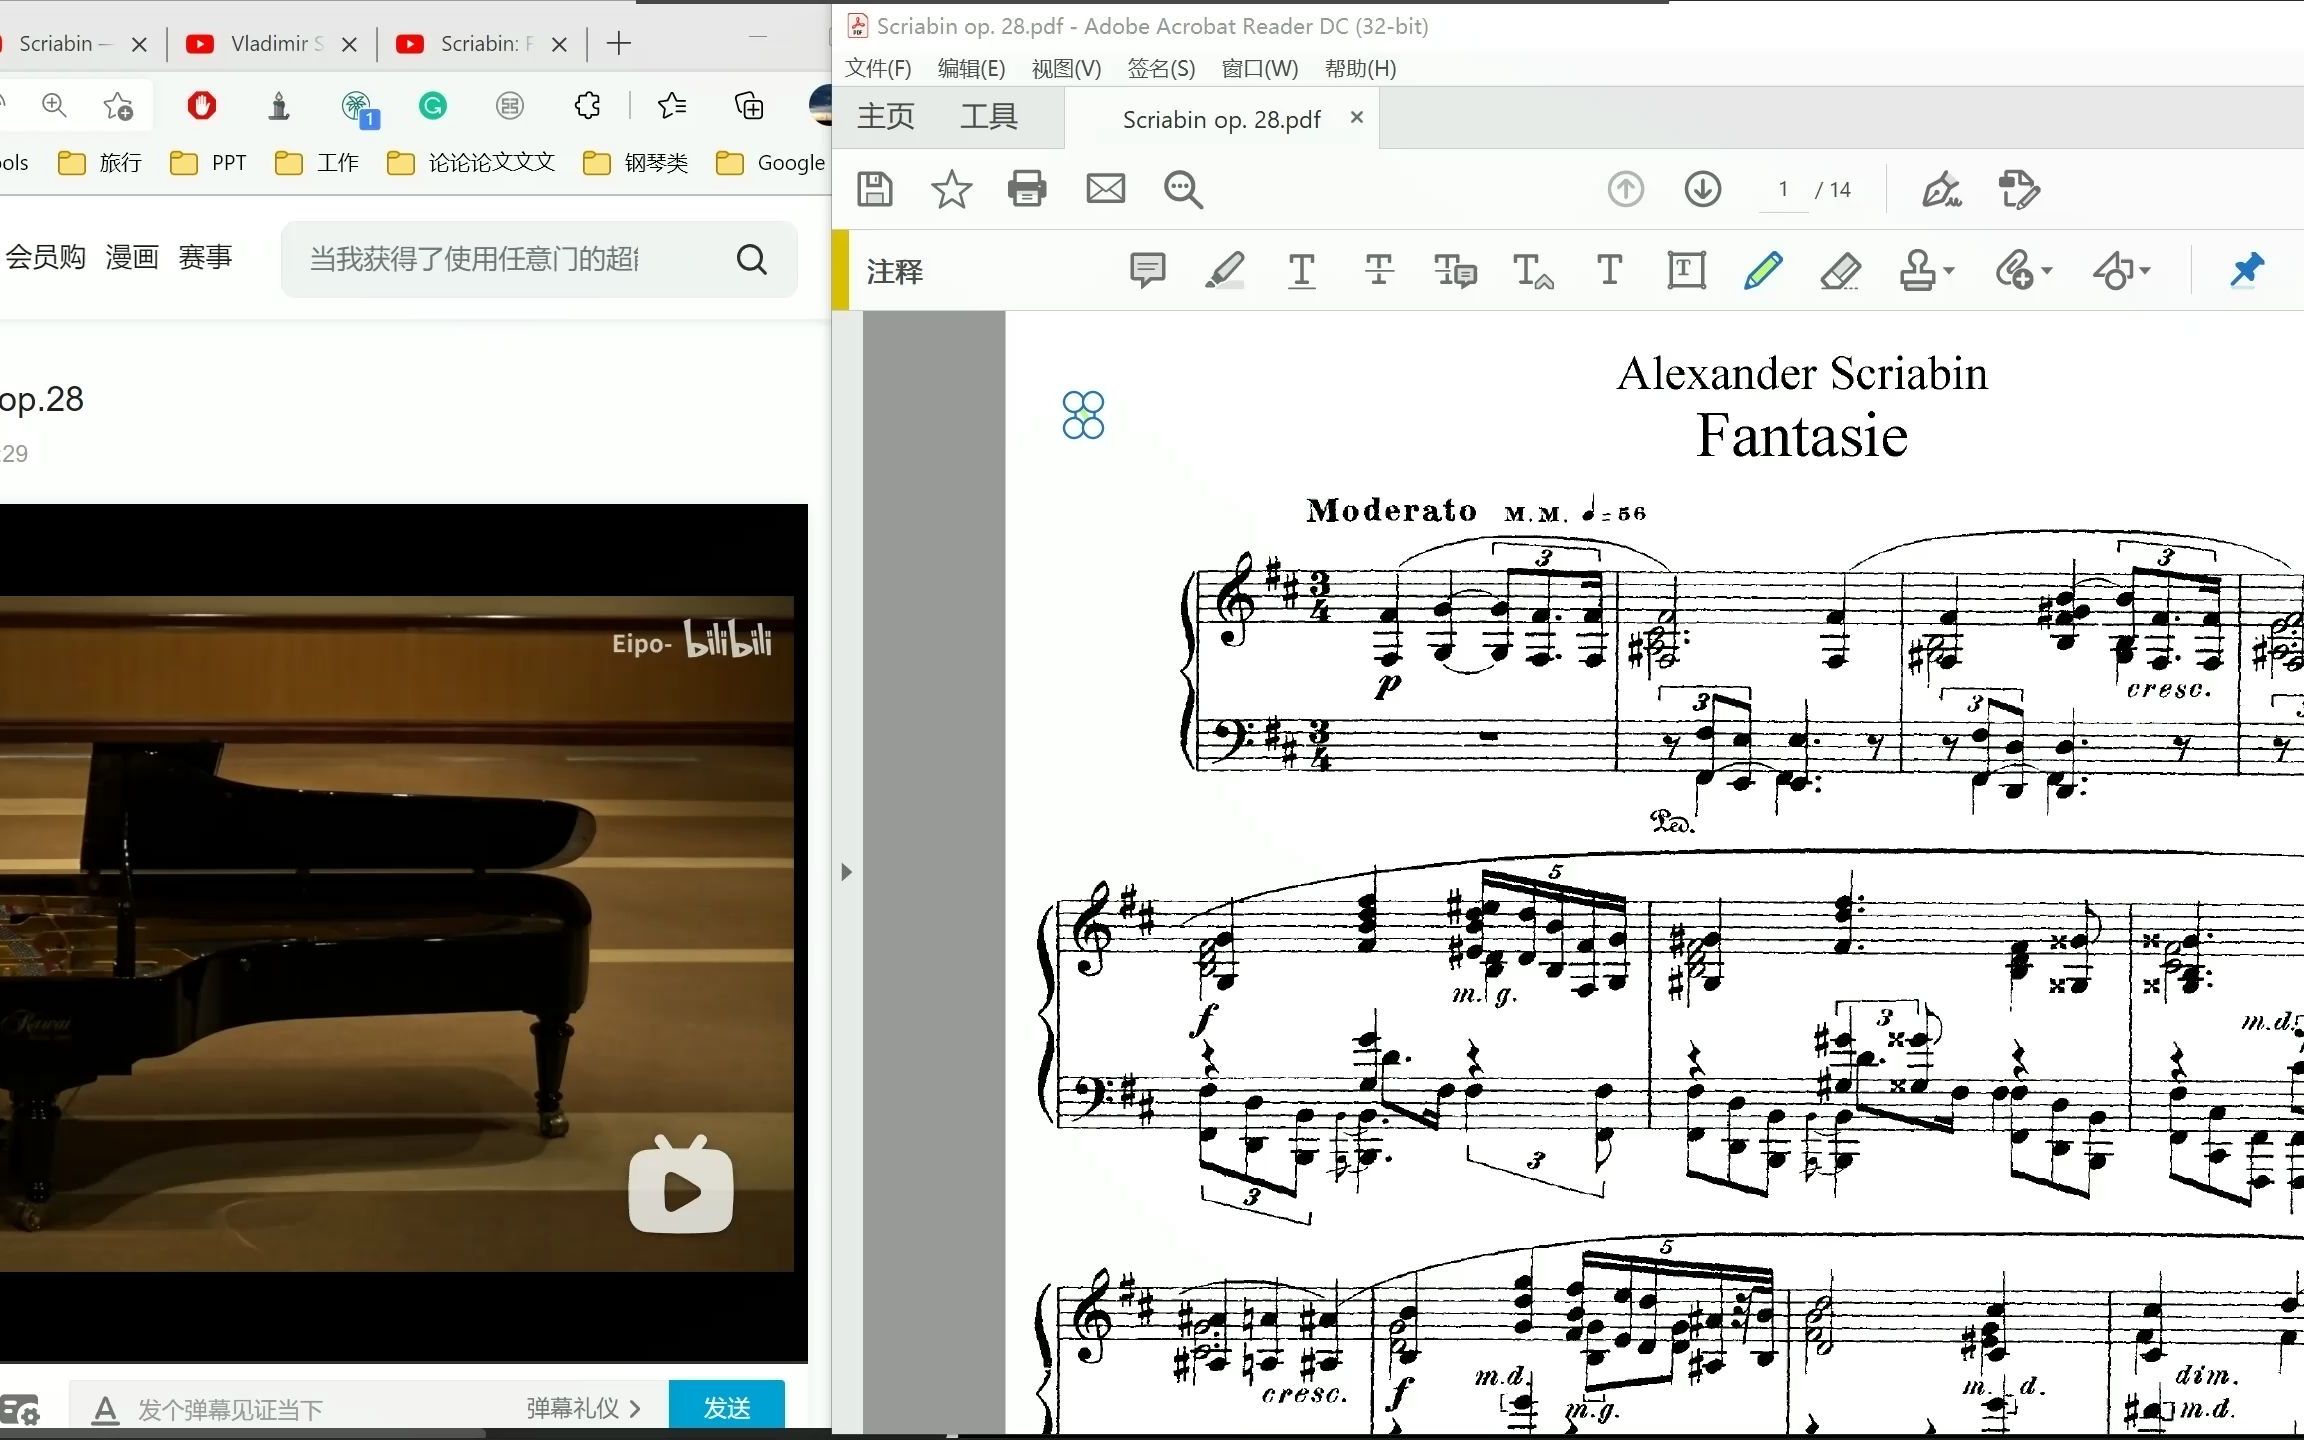2304x1440 pixels.
Task: Select the insert text at cursor tool
Action: tap(1533, 271)
